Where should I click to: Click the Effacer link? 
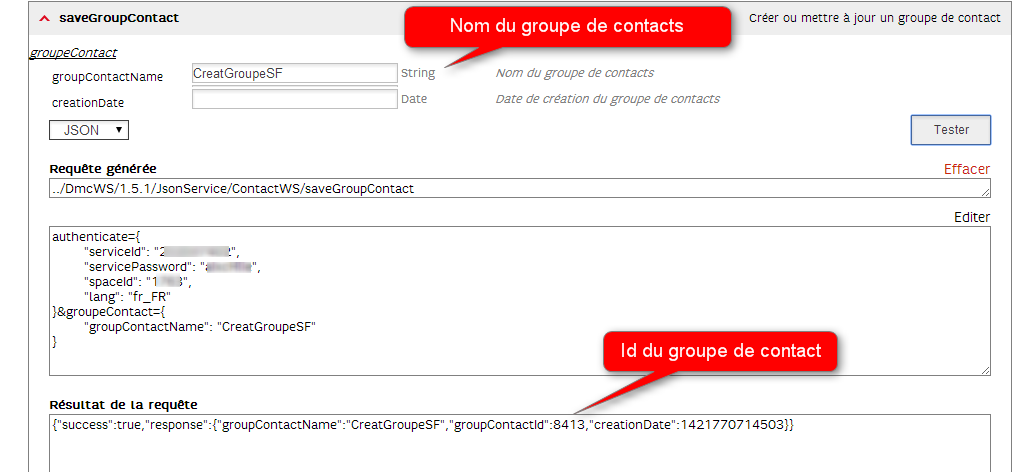point(966,169)
